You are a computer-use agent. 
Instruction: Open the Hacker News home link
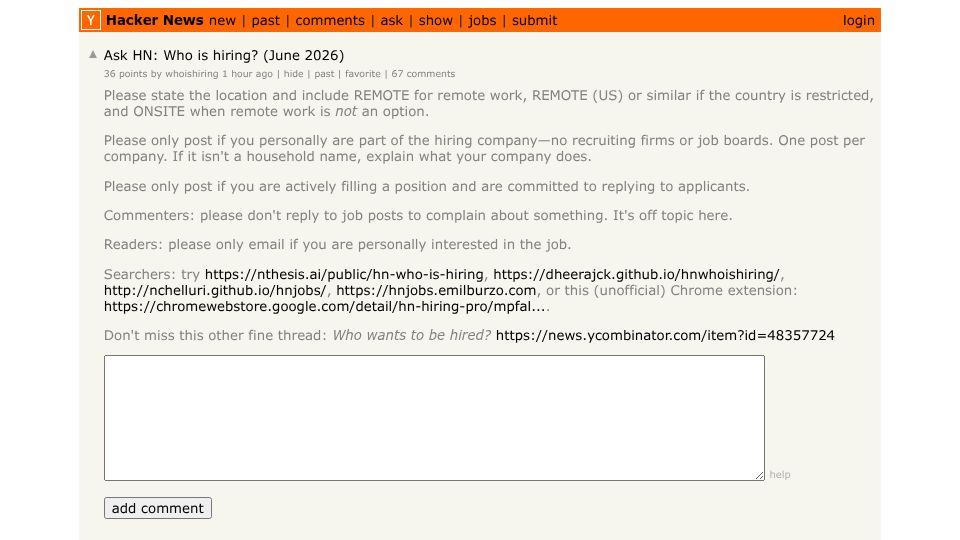pyautogui.click(x=154, y=20)
